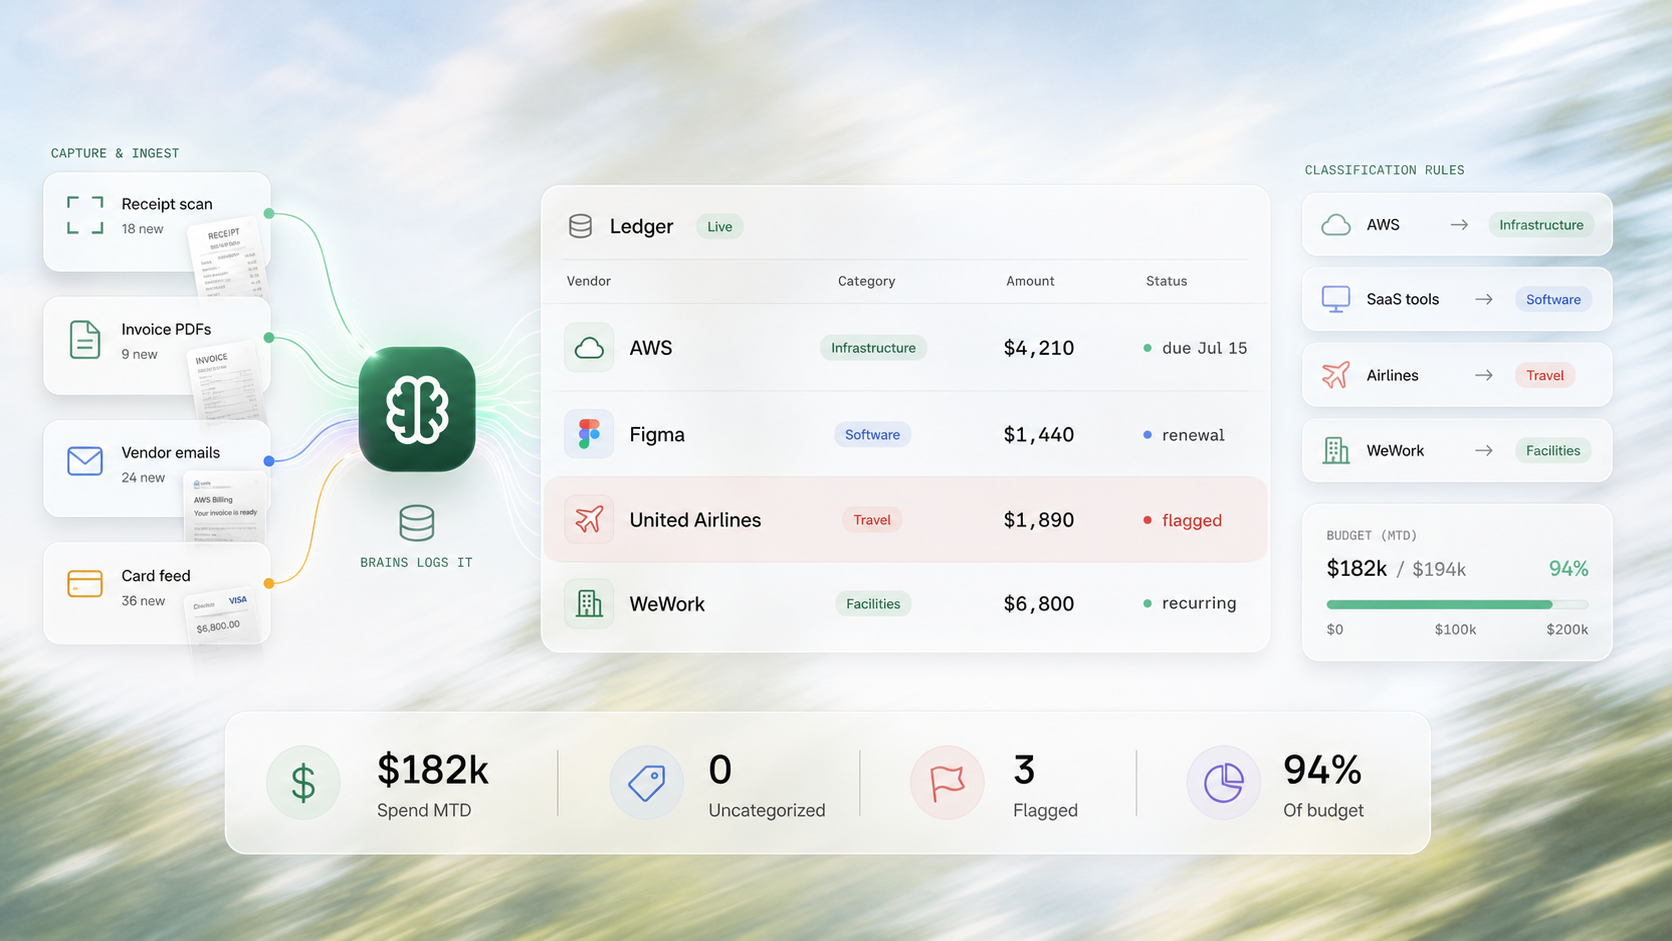Image resolution: width=1672 pixels, height=941 pixels.
Task: Click the Status column header
Action: 1166,281
